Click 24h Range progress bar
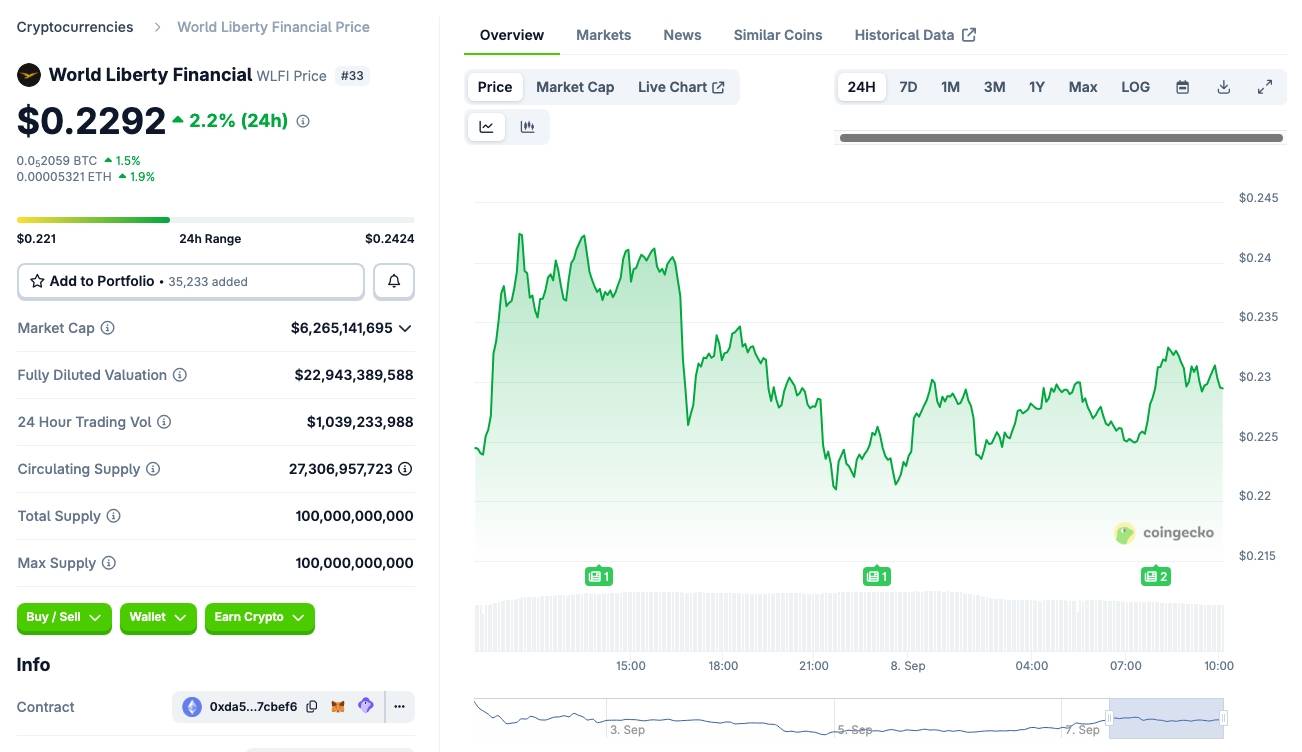This screenshot has width=1302, height=752. [x=216, y=220]
